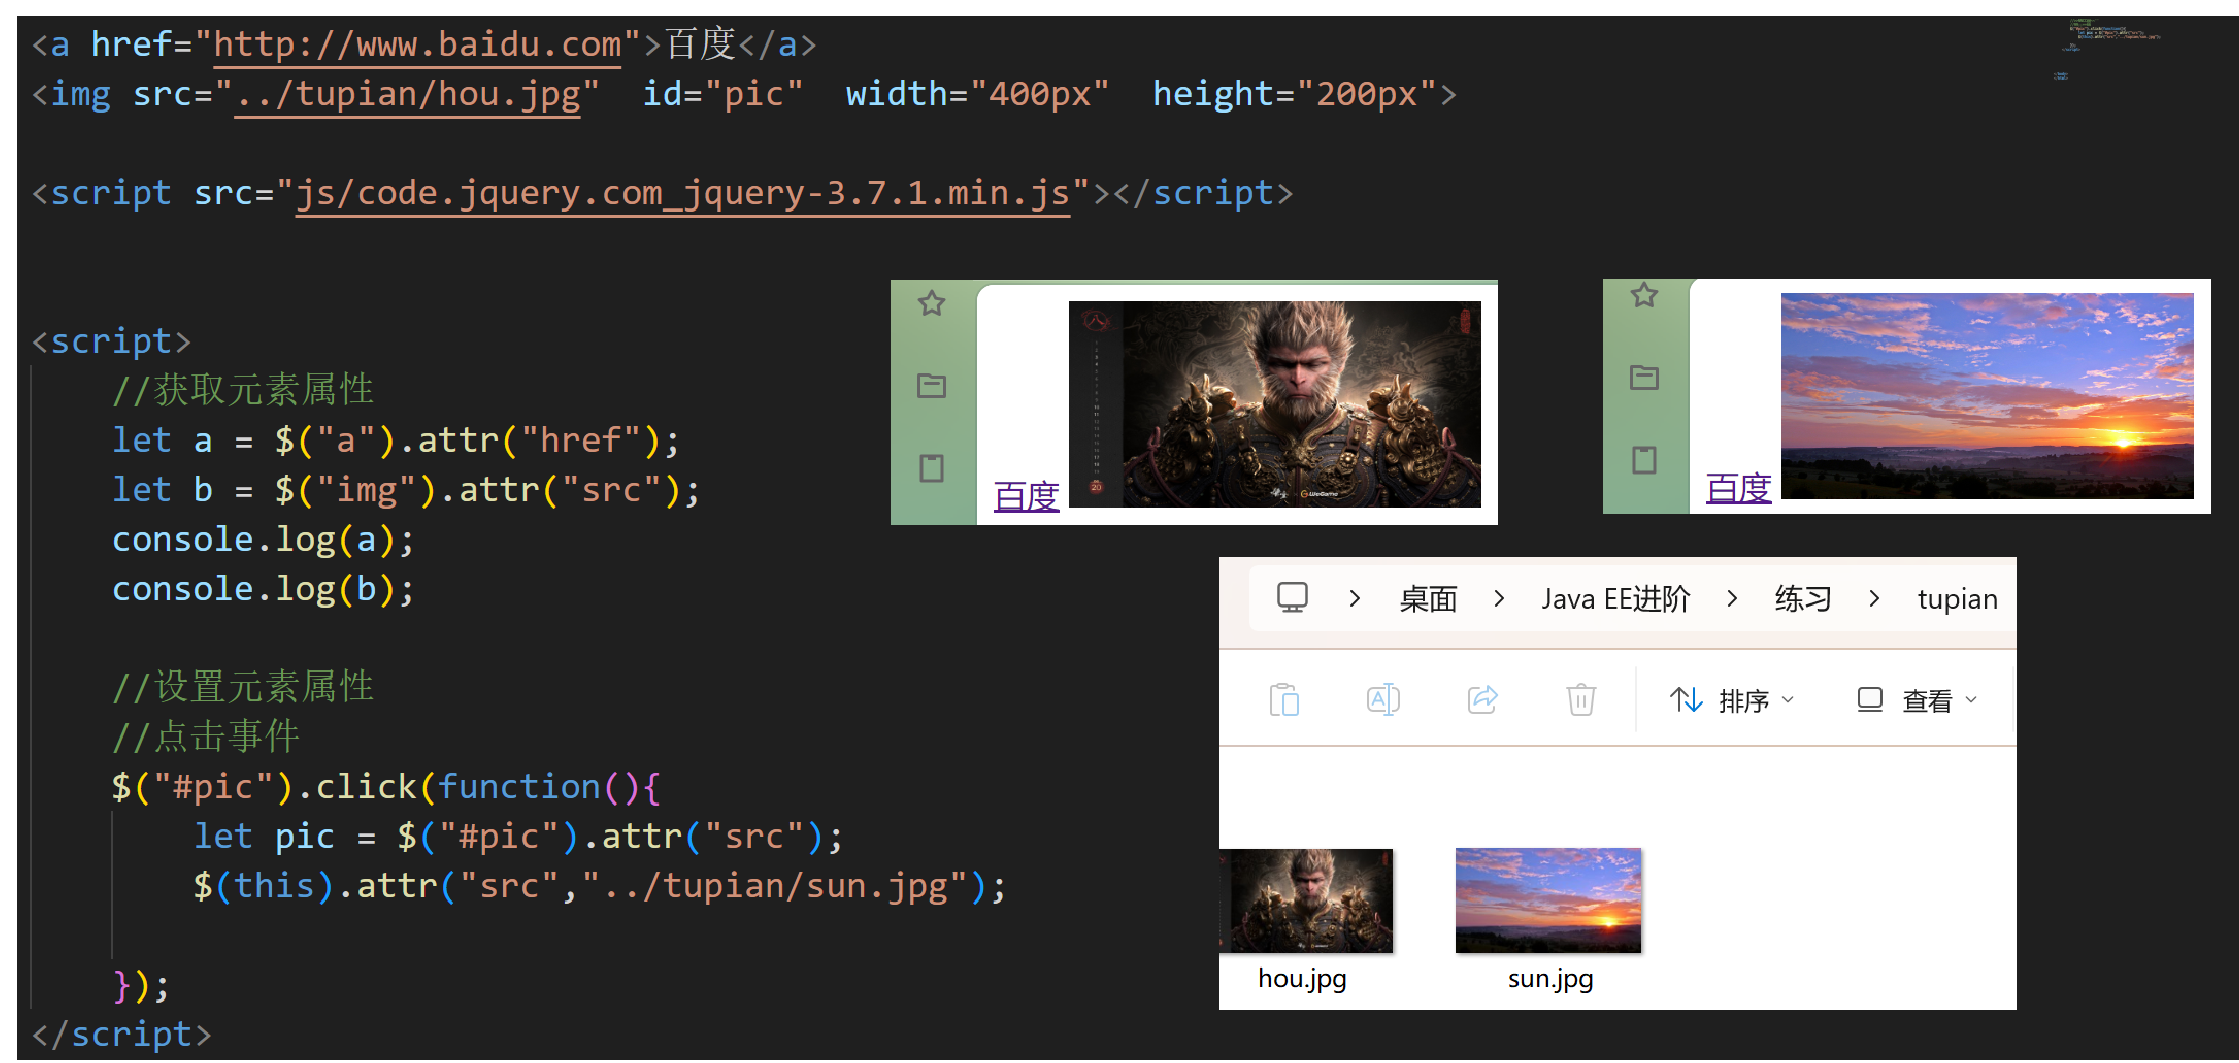Expand the chevron after the monitor icon
This screenshot has width=2239, height=1063.
coord(1354,599)
